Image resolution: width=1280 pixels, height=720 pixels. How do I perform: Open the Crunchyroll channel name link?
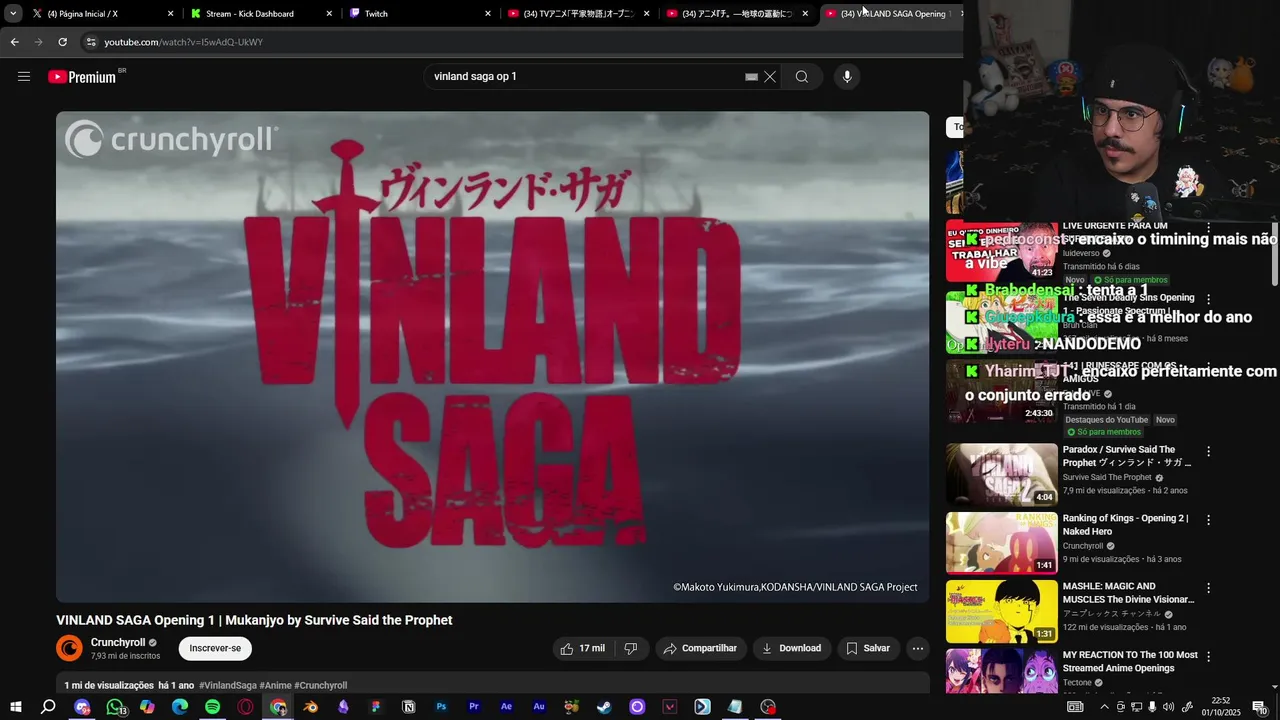[x=118, y=642]
